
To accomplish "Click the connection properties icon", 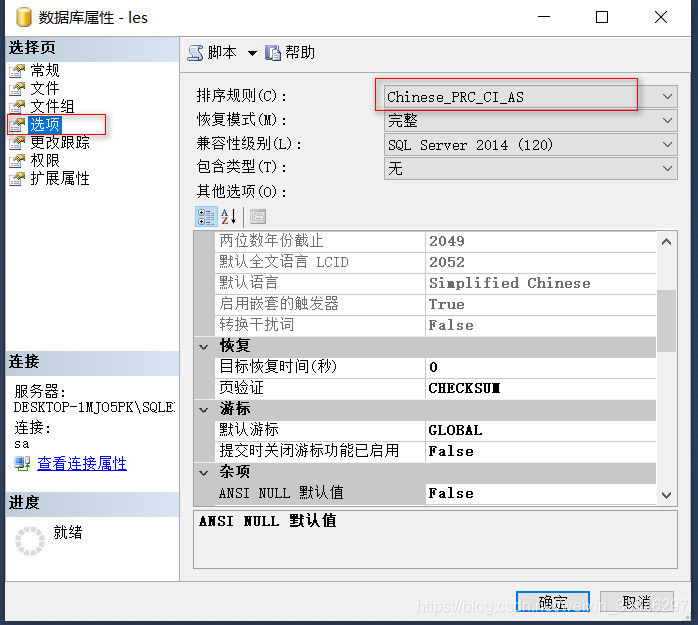I will click(x=22, y=463).
